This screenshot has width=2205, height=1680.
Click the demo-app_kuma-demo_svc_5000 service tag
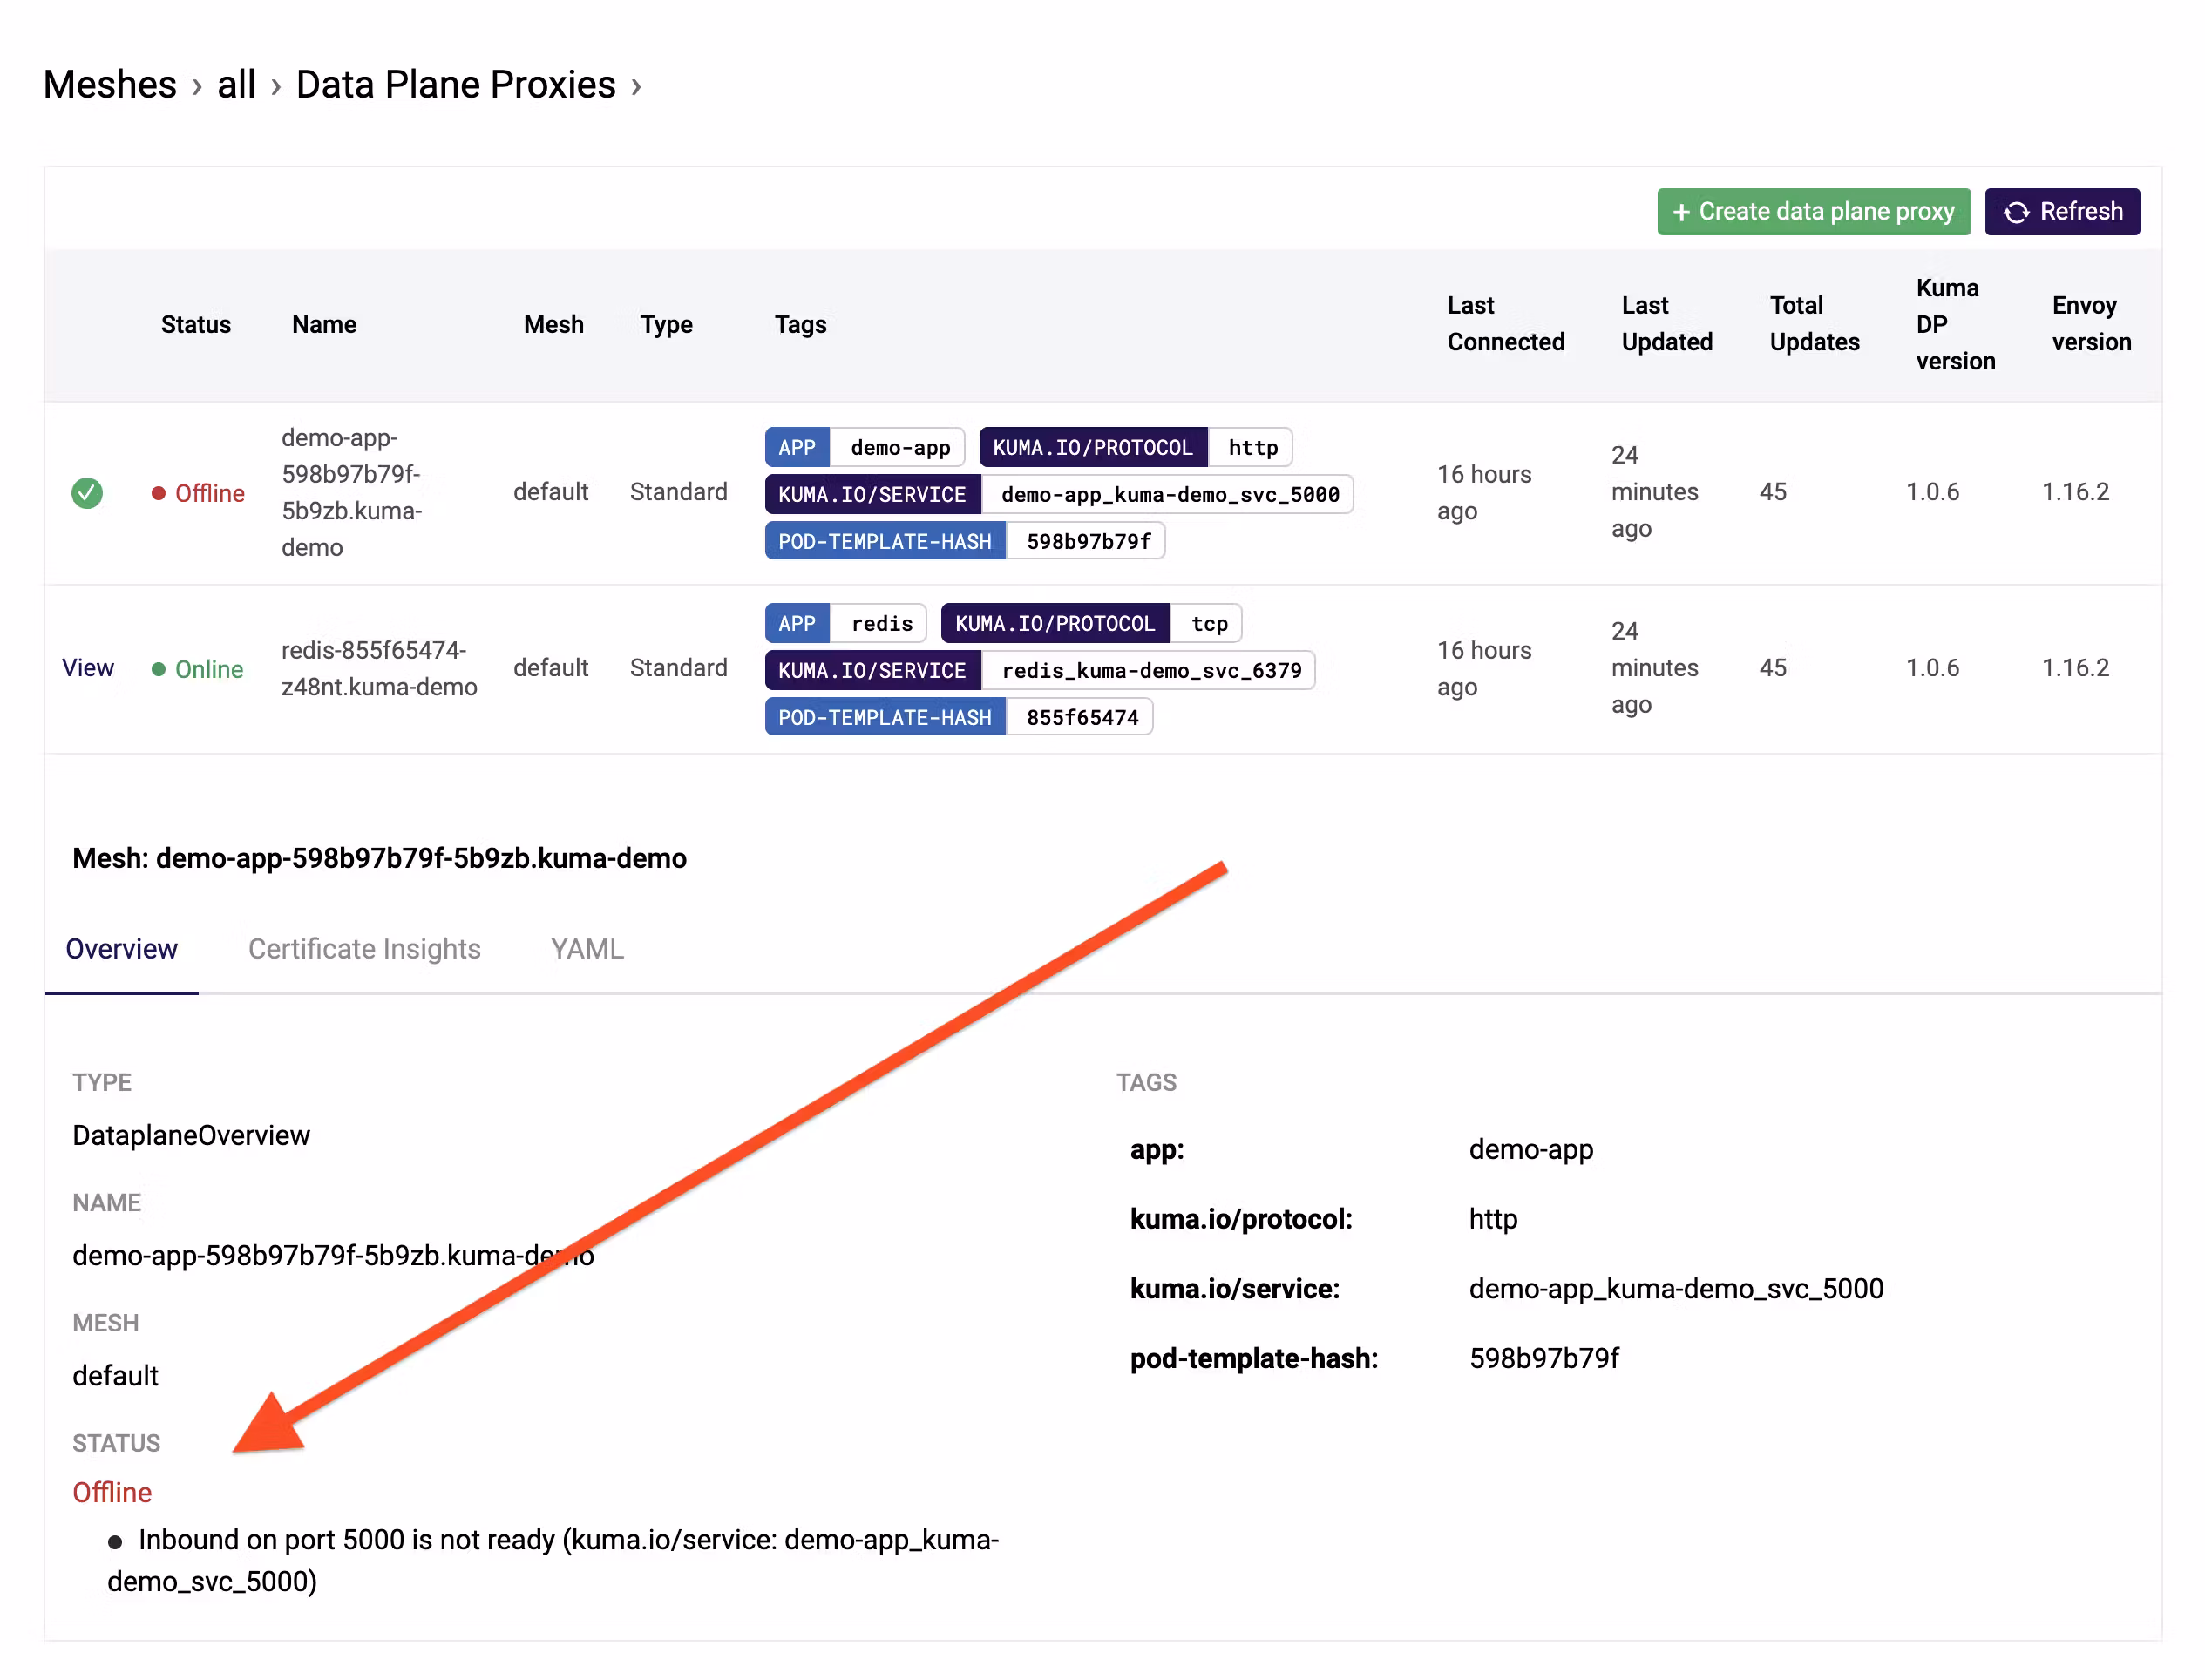pos(1168,494)
